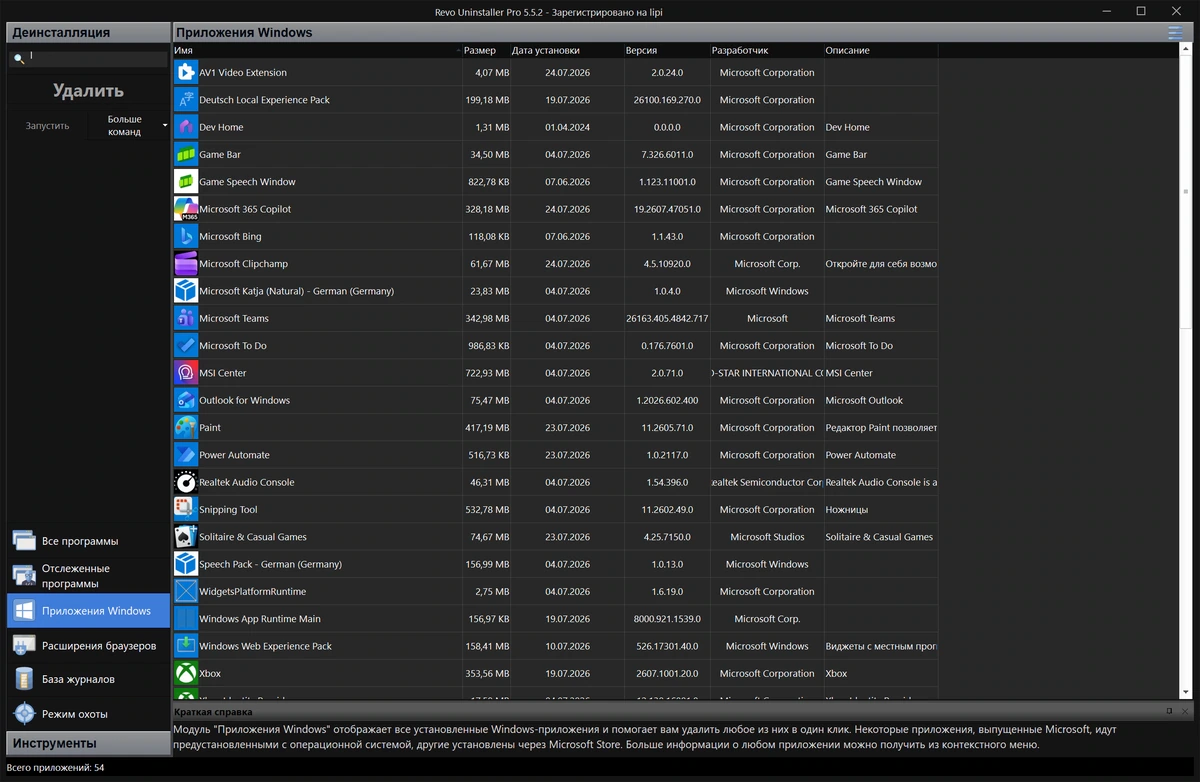
Task: Click the Outlook for Windows icon
Action: click(186, 400)
